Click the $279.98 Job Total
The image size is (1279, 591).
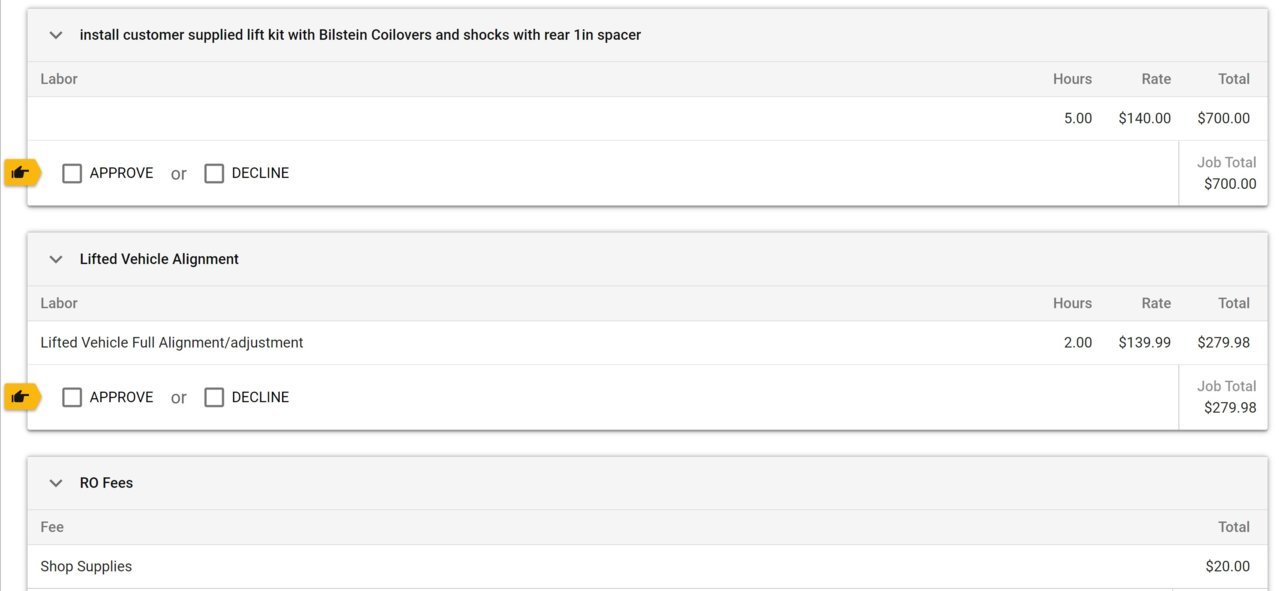pyautogui.click(x=1230, y=408)
